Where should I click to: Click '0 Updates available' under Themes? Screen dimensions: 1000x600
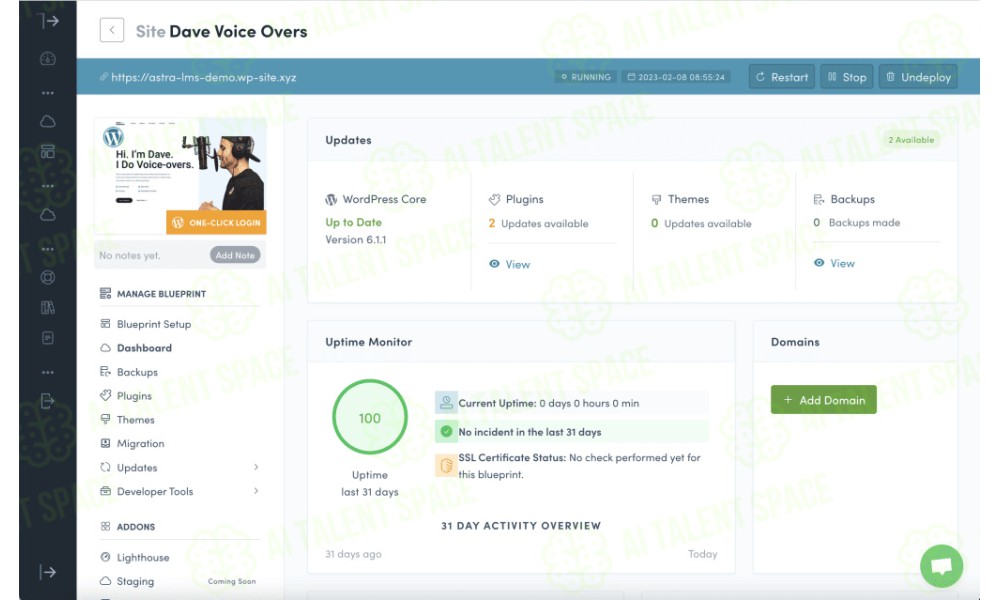point(702,223)
